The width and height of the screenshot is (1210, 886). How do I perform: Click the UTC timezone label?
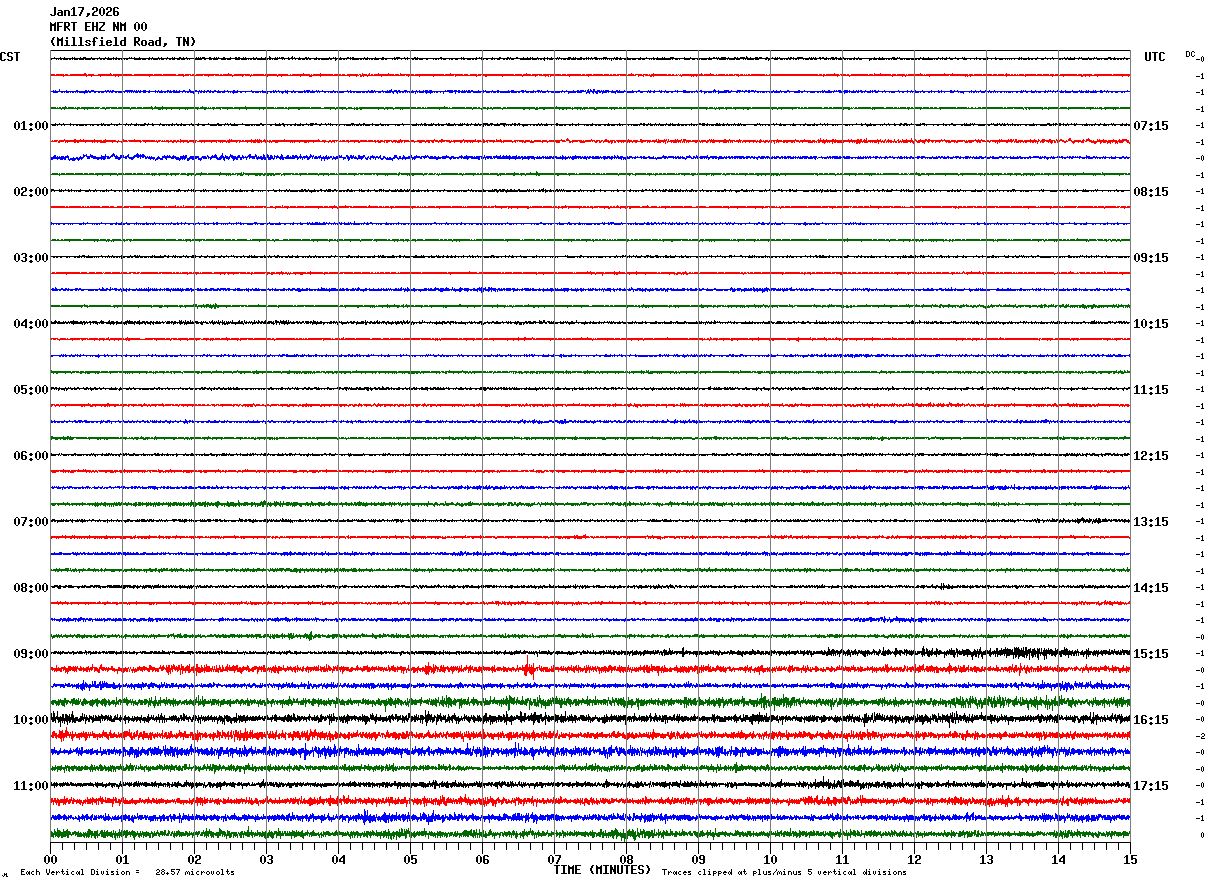pyautogui.click(x=1155, y=57)
